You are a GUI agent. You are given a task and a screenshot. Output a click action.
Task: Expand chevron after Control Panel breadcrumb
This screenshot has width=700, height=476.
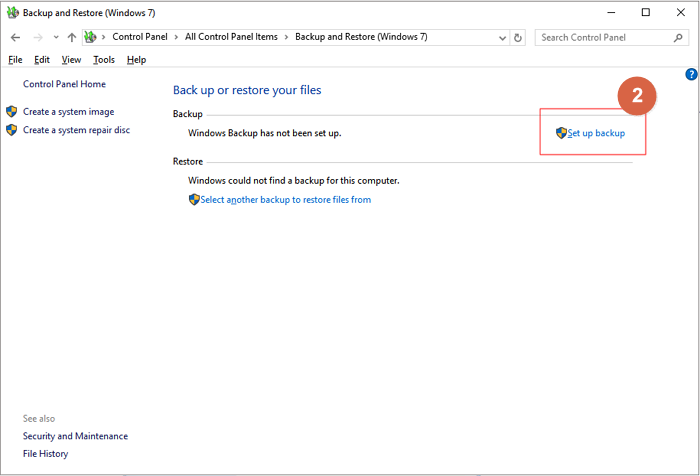click(178, 37)
